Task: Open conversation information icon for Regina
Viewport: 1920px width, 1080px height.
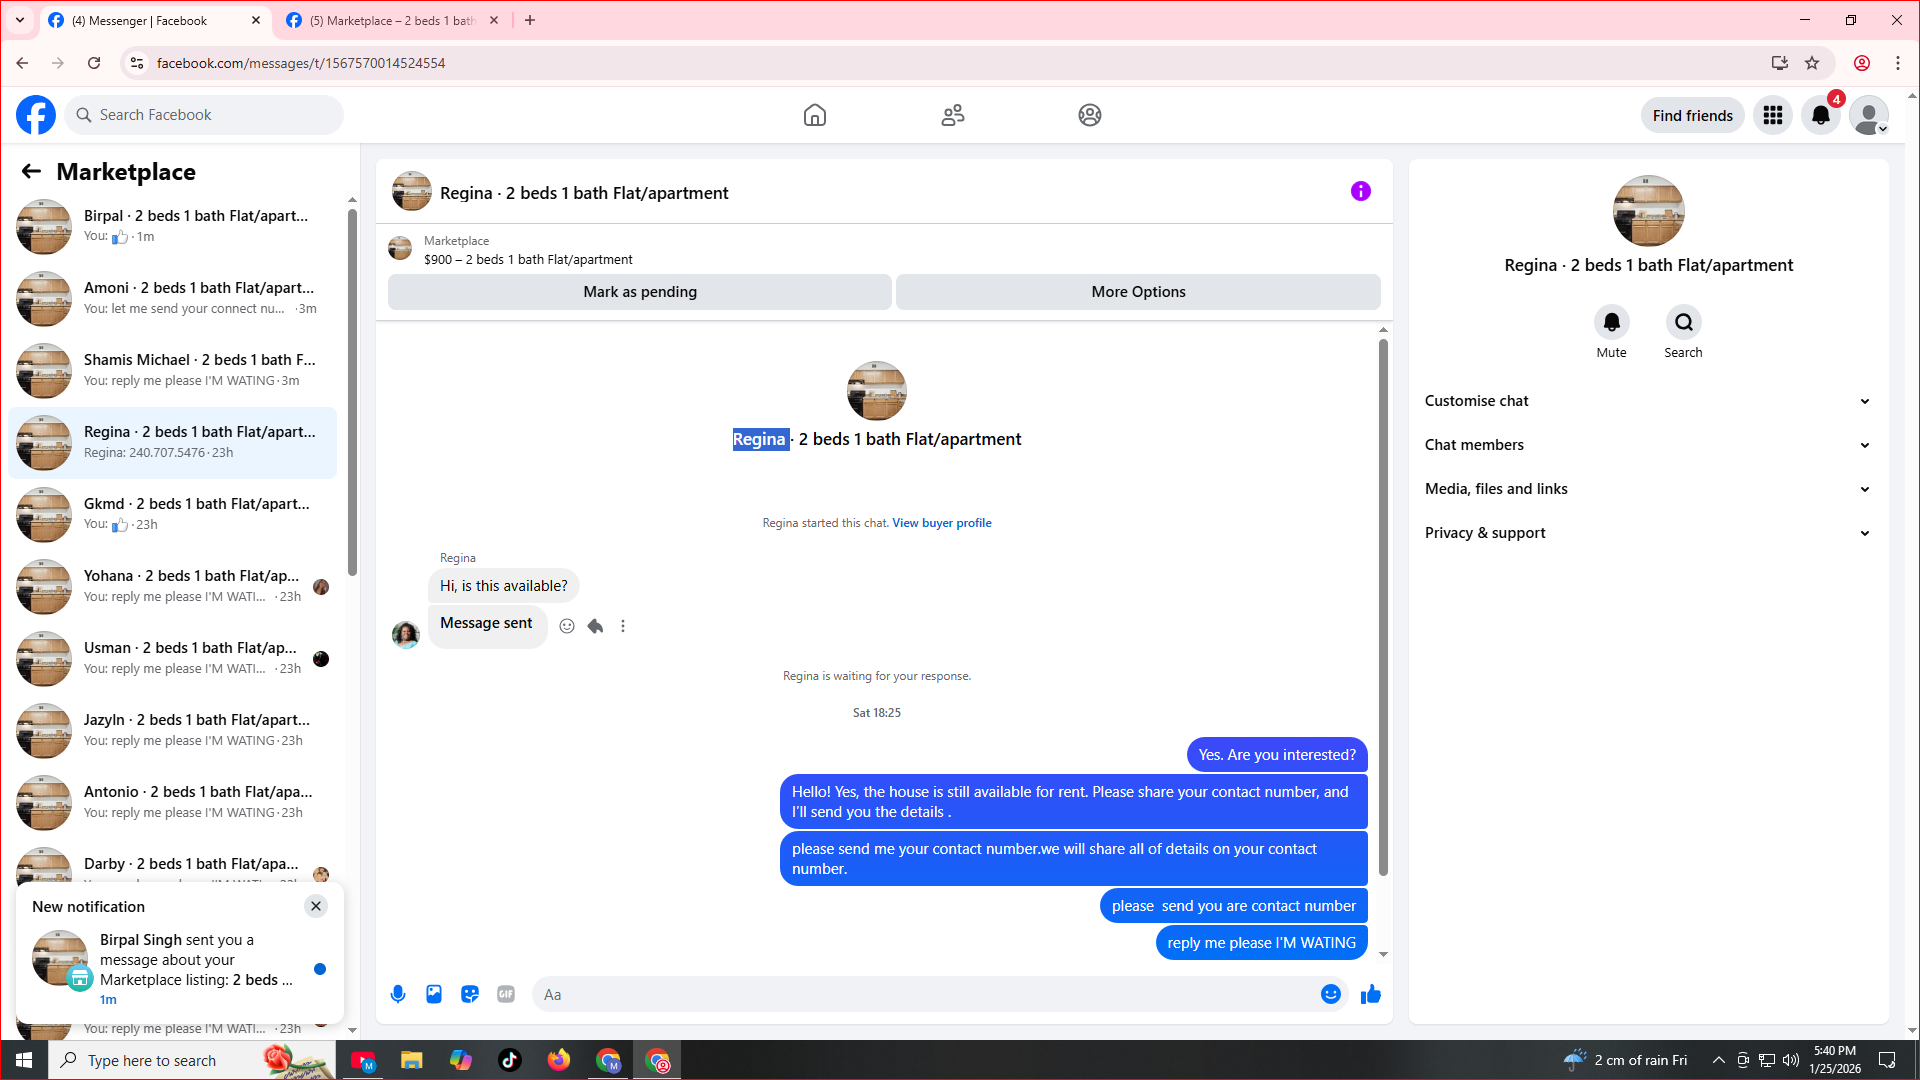Action: [1361, 191]
